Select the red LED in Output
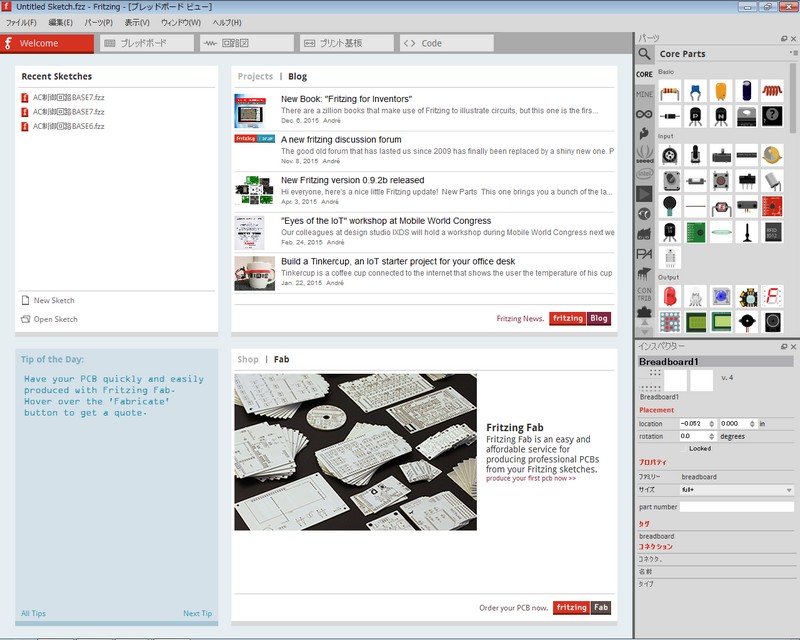This screenshot has height=640, width=800. pos(670,297)
